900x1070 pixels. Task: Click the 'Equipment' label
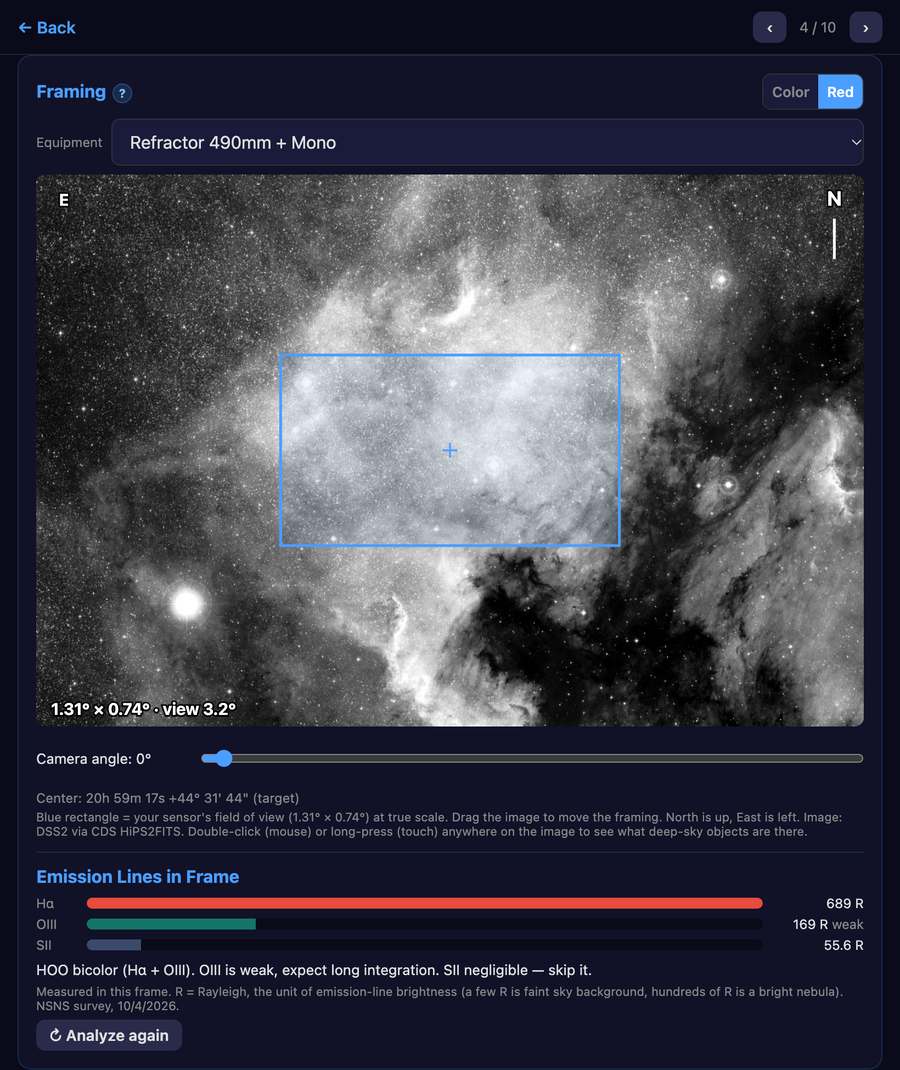(69, 143)
